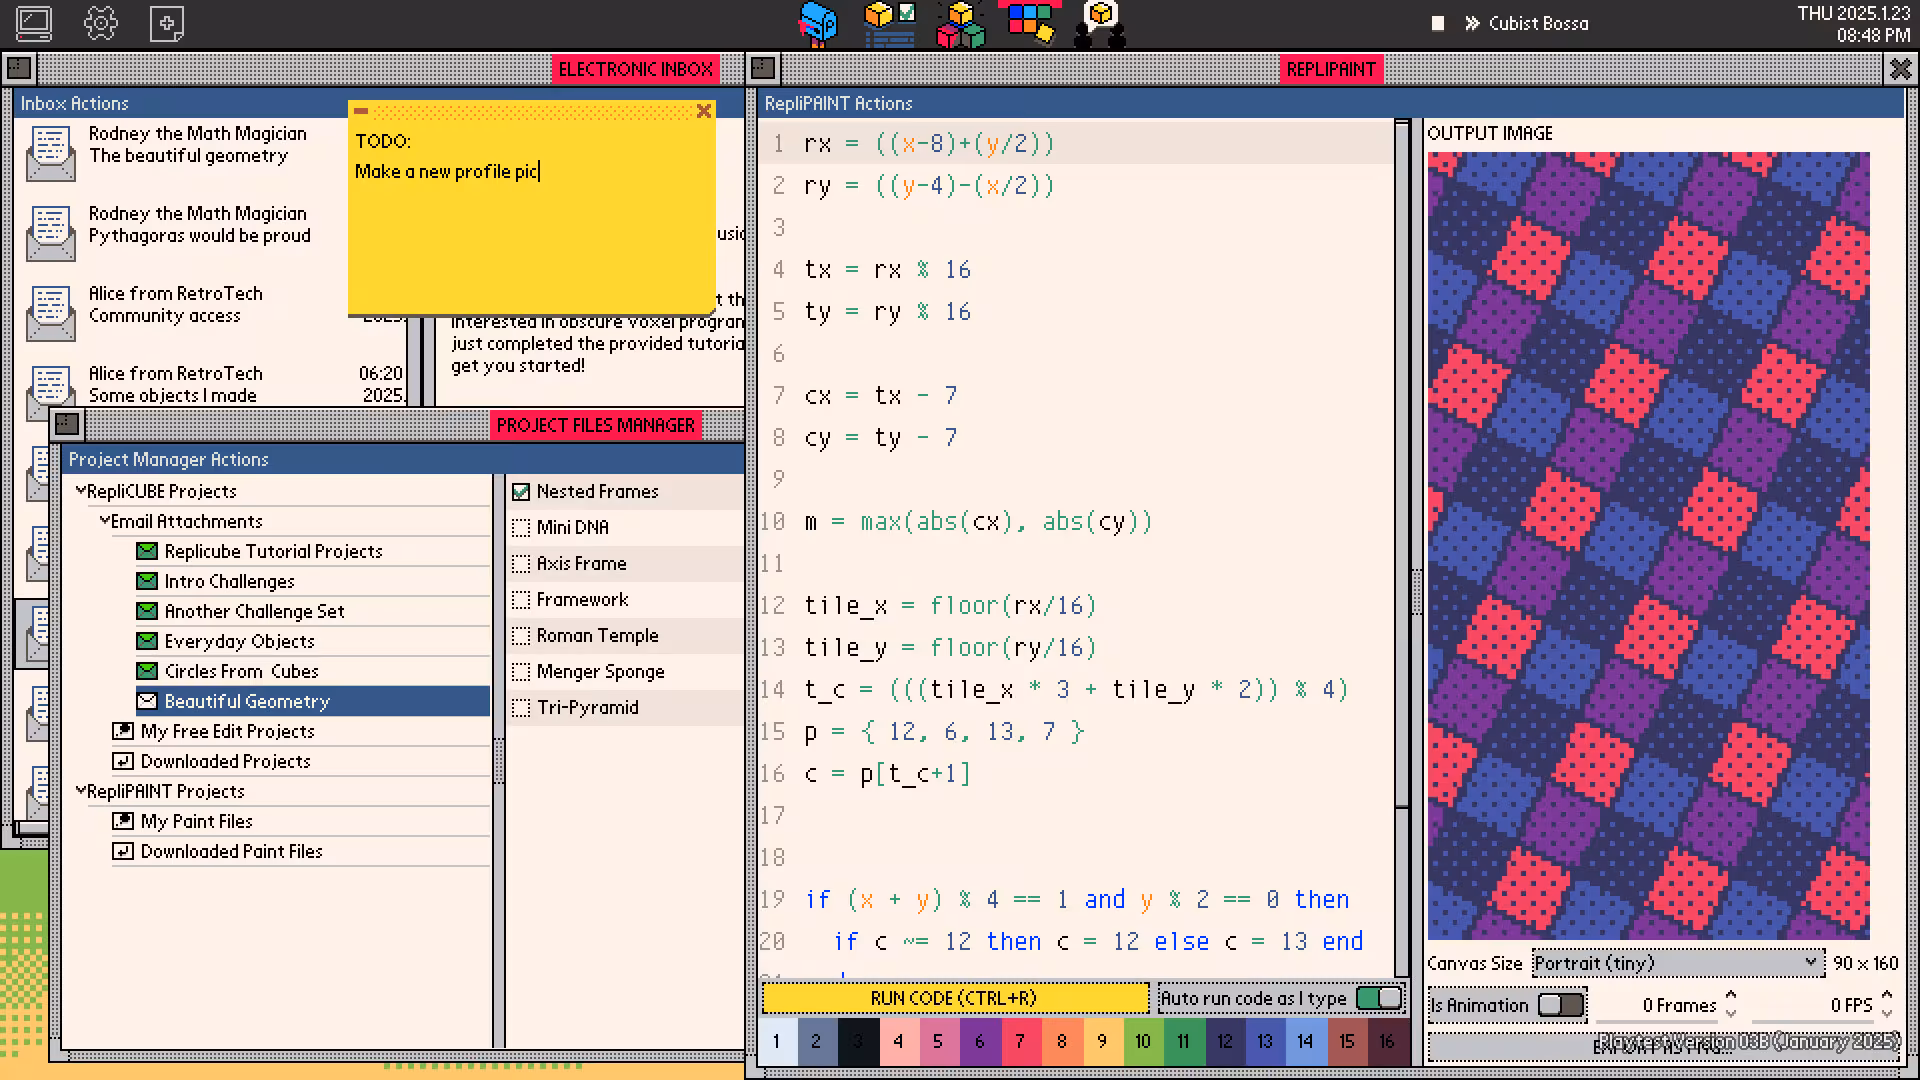Open the Inbox Actions menu
The width and height of the screenshot is (1920, 1080).
pyautogui.click(x=75, y=103)
